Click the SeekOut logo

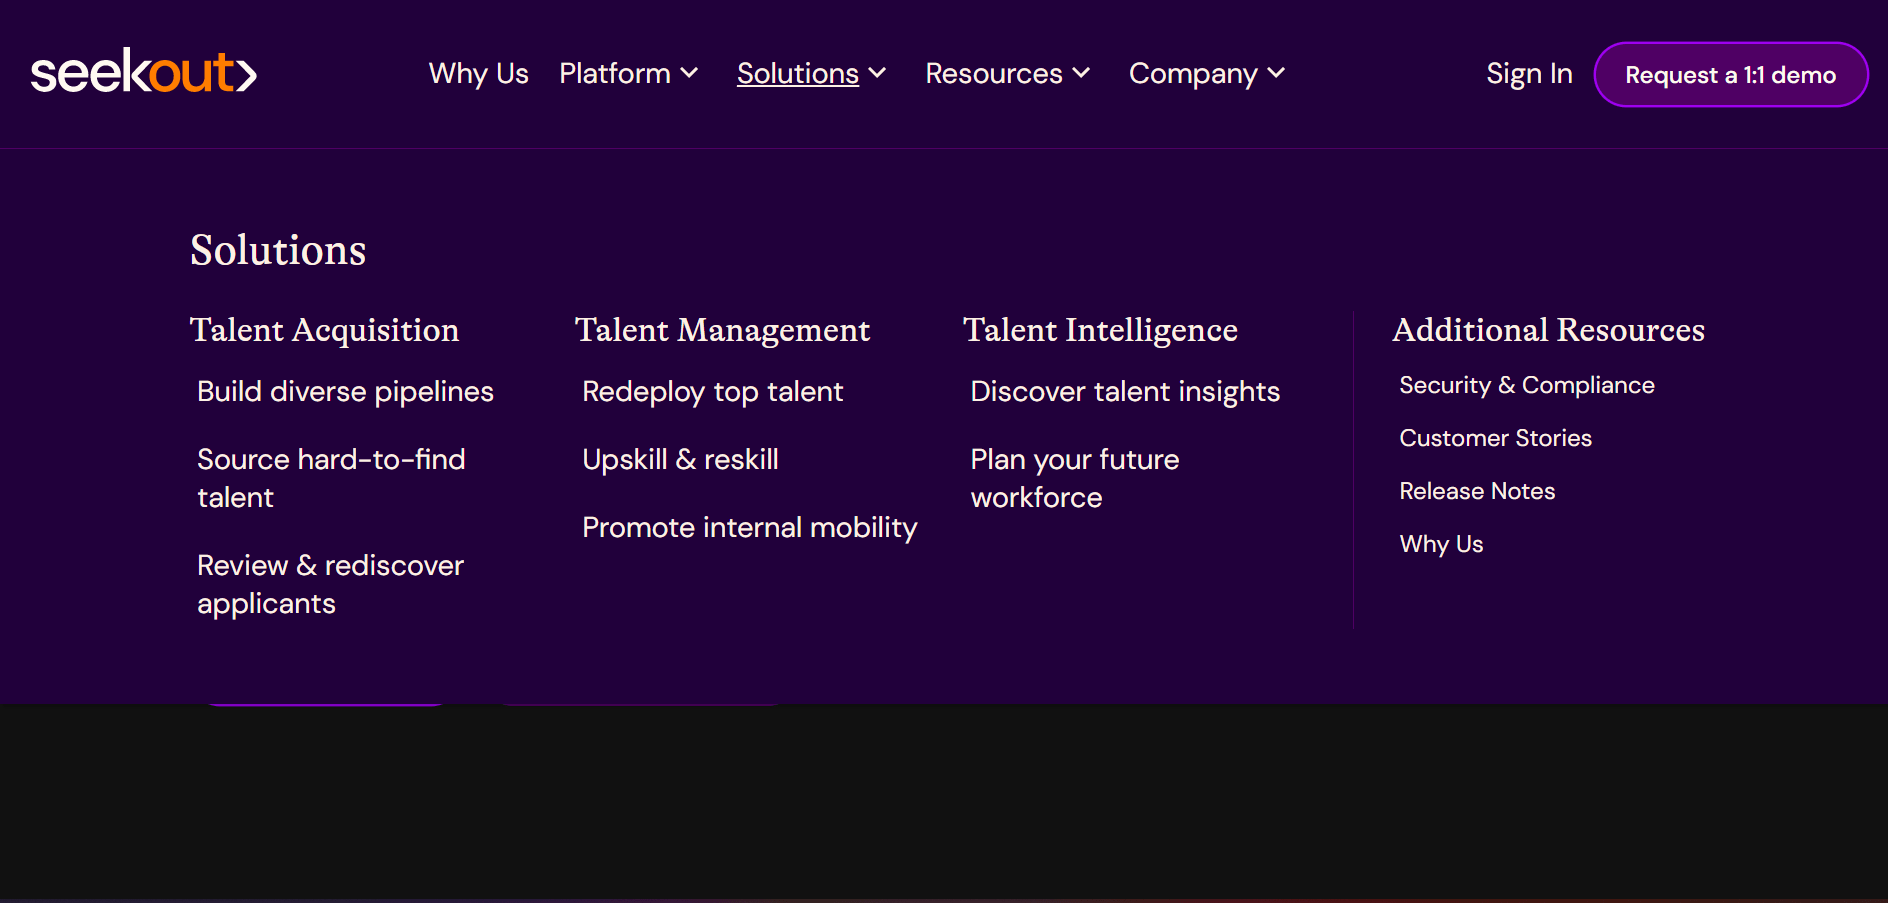pyautogui.click(x=143, y=72)
